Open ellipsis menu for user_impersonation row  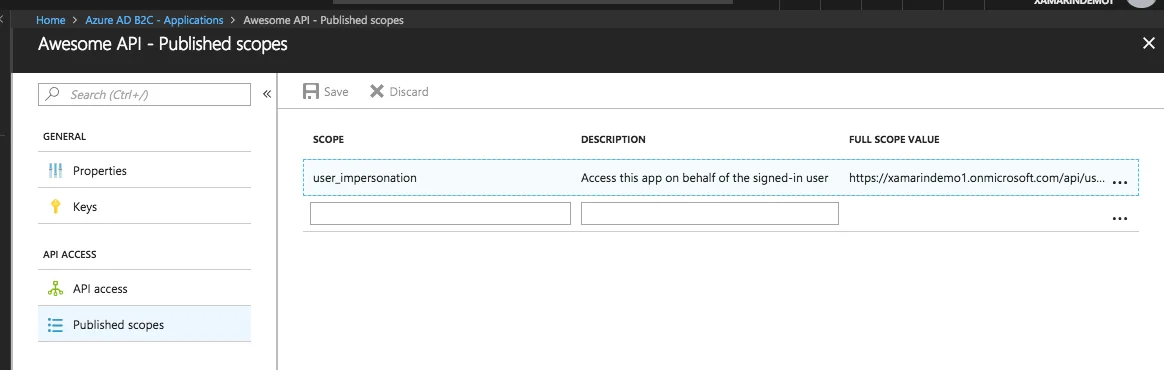pos(1119,182)
